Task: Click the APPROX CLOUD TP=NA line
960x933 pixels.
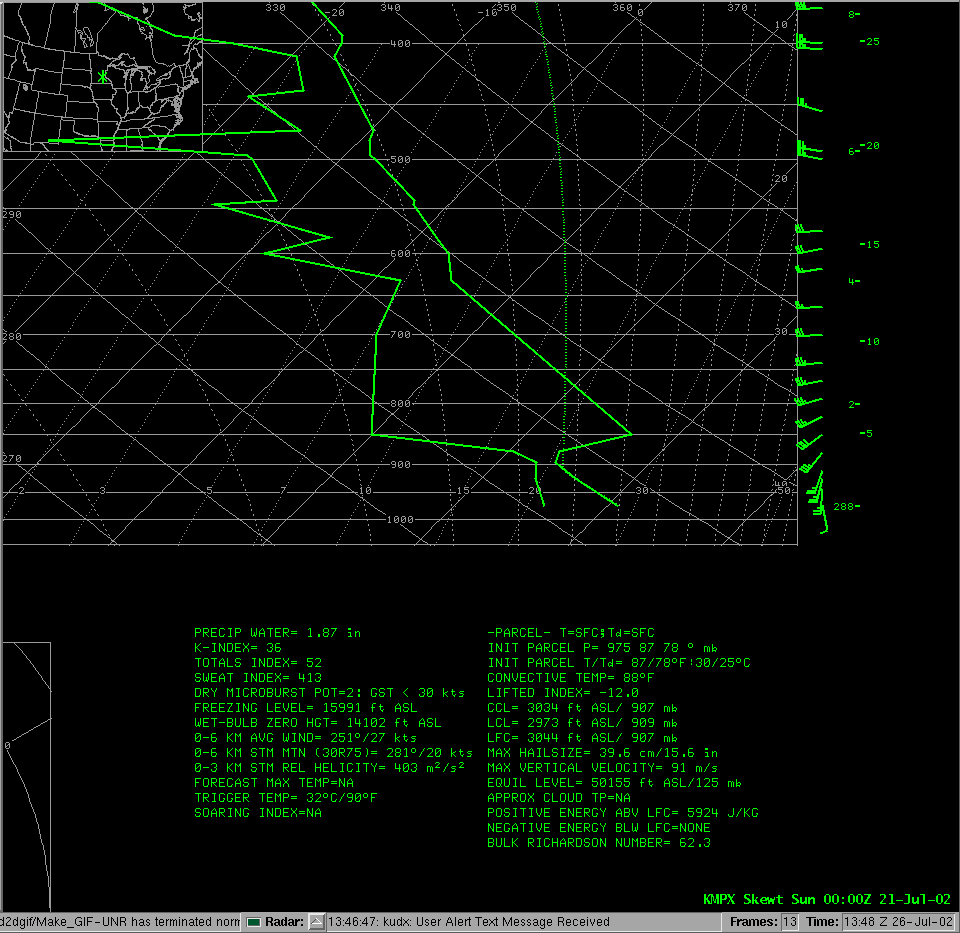Action: click(x=559, y=798)
